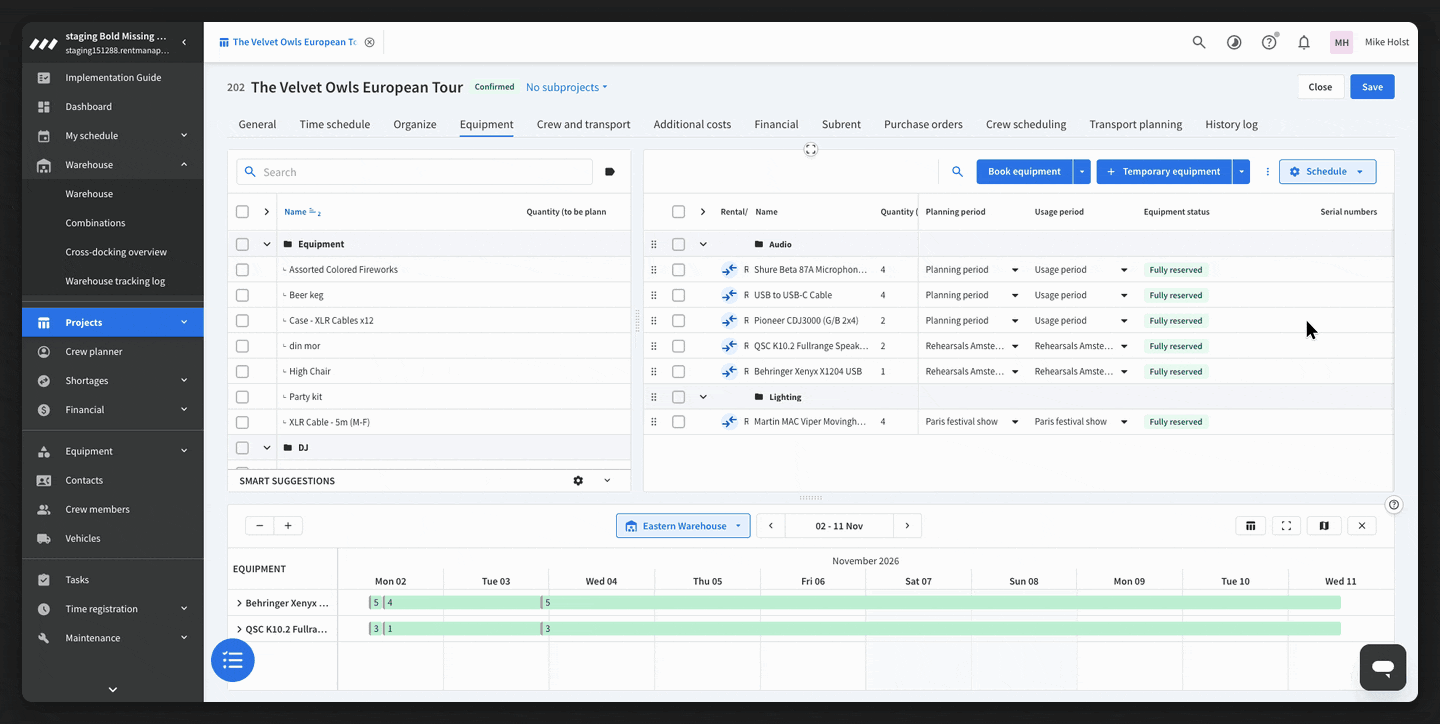
Task: Expand the No subprojects dropdown
Action: coord(566,87)
